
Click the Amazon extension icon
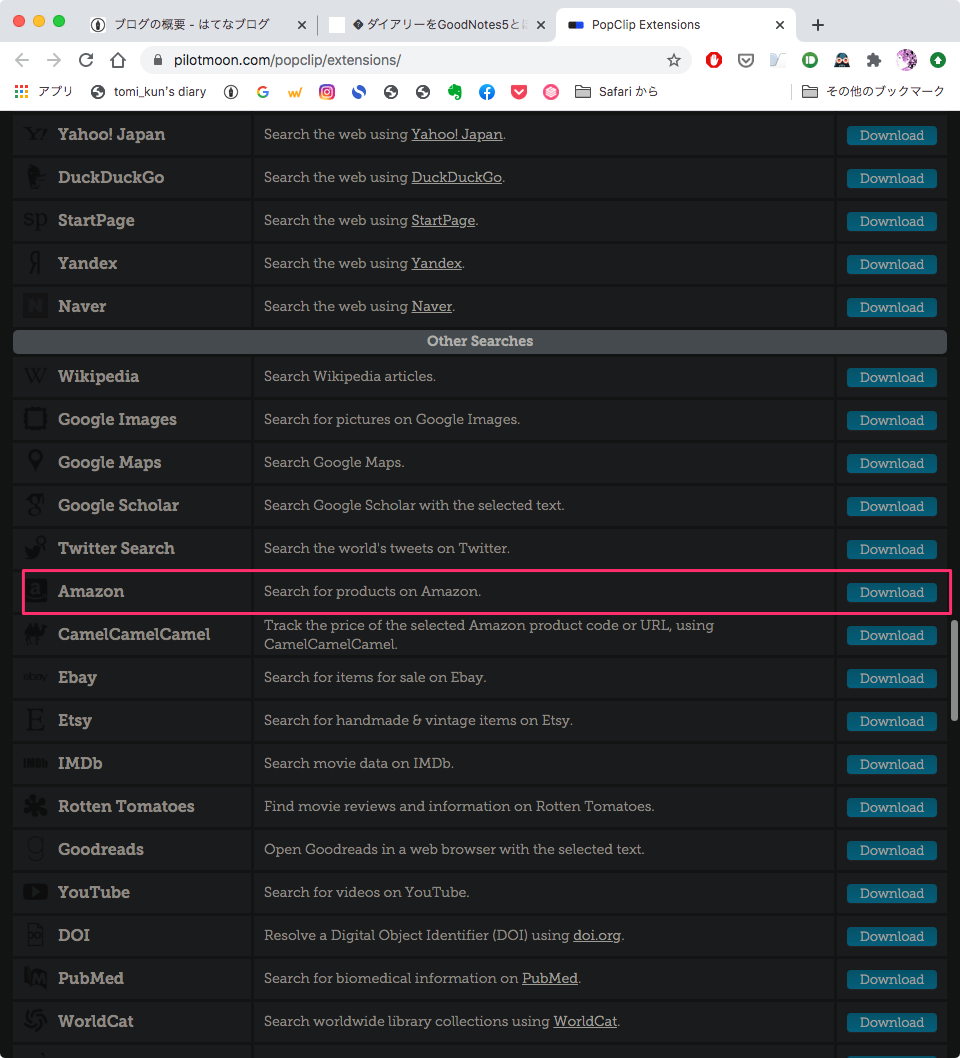point(36,591)
